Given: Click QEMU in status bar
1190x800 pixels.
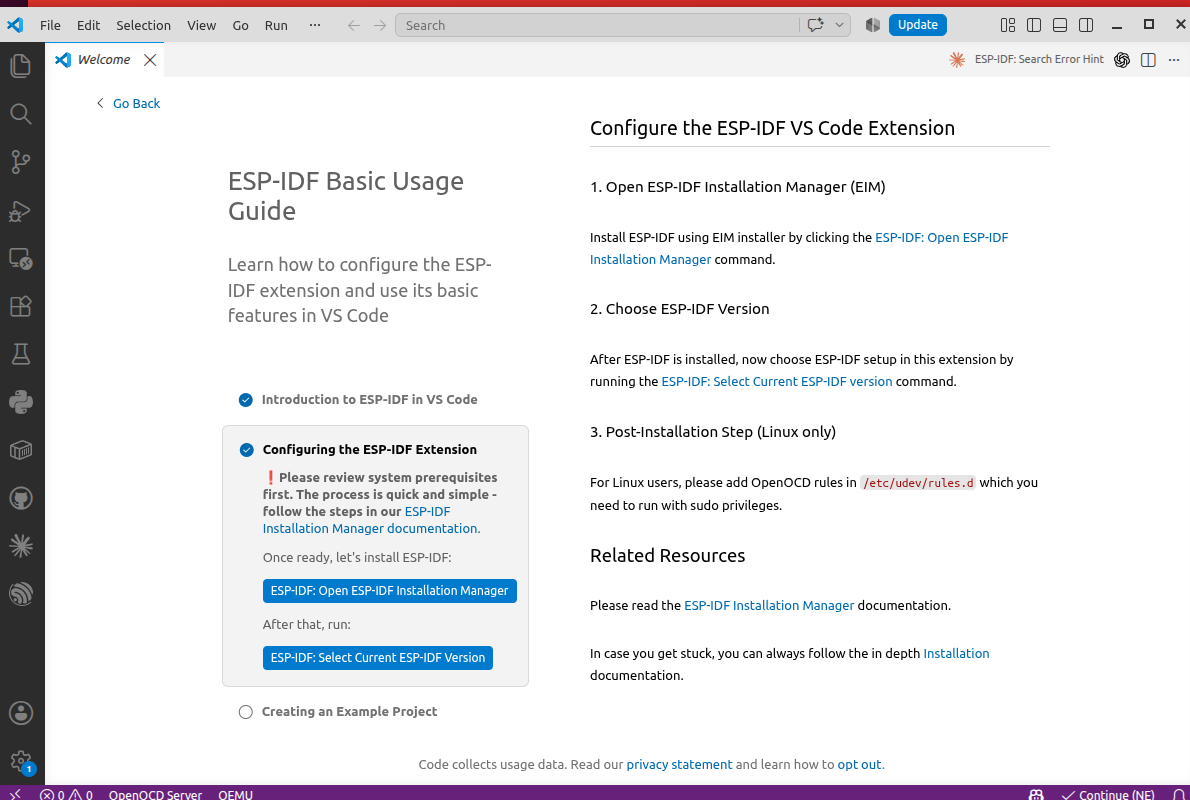Looking at the screenshot, I should (235, 794).
